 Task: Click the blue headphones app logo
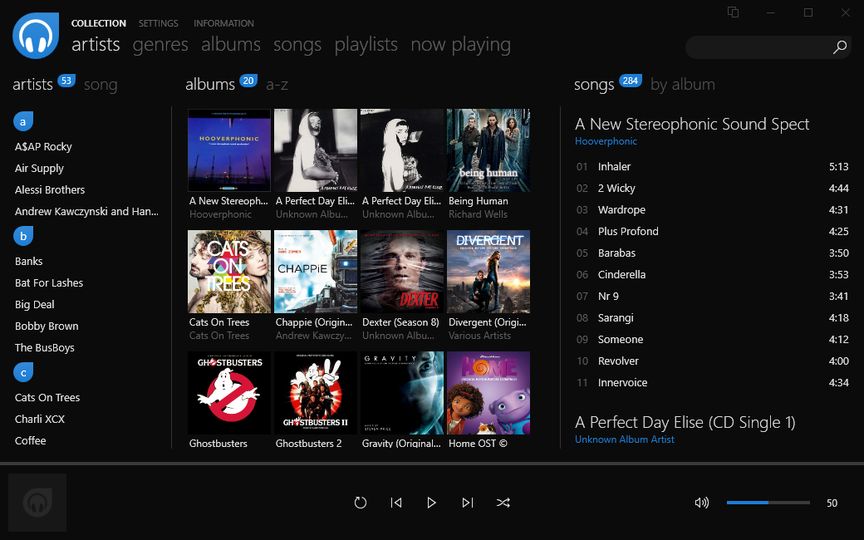(x=36, y=35)
